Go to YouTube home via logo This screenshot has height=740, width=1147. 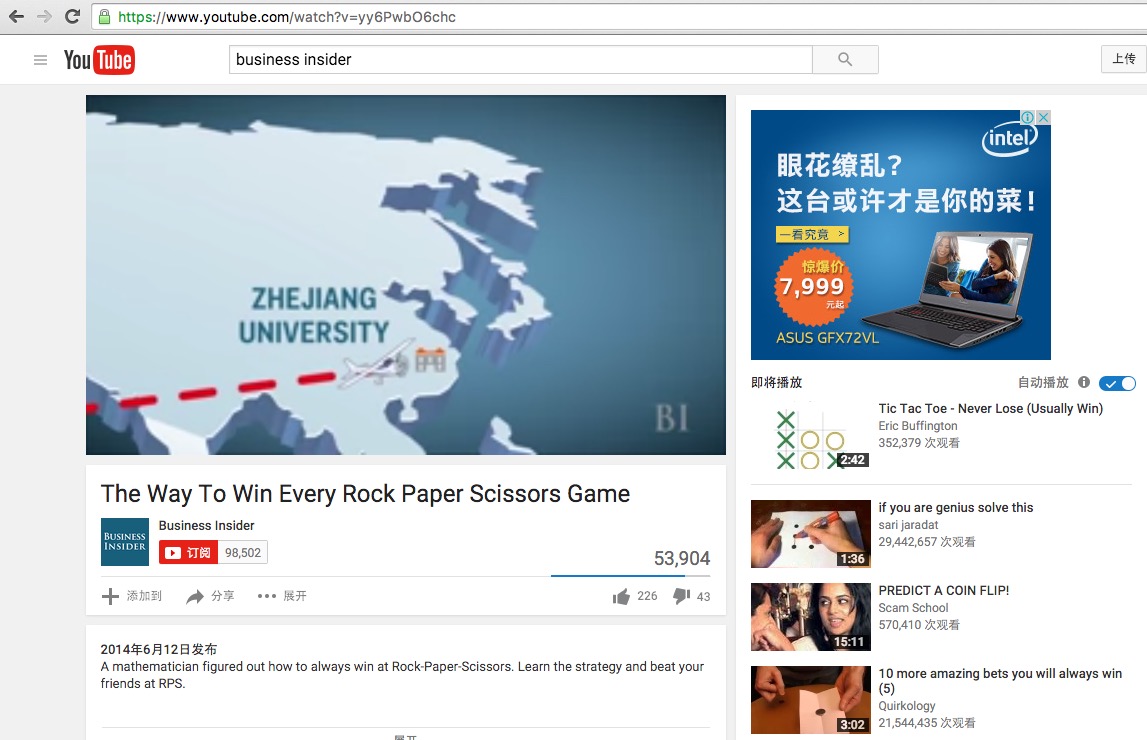[99, 60]
